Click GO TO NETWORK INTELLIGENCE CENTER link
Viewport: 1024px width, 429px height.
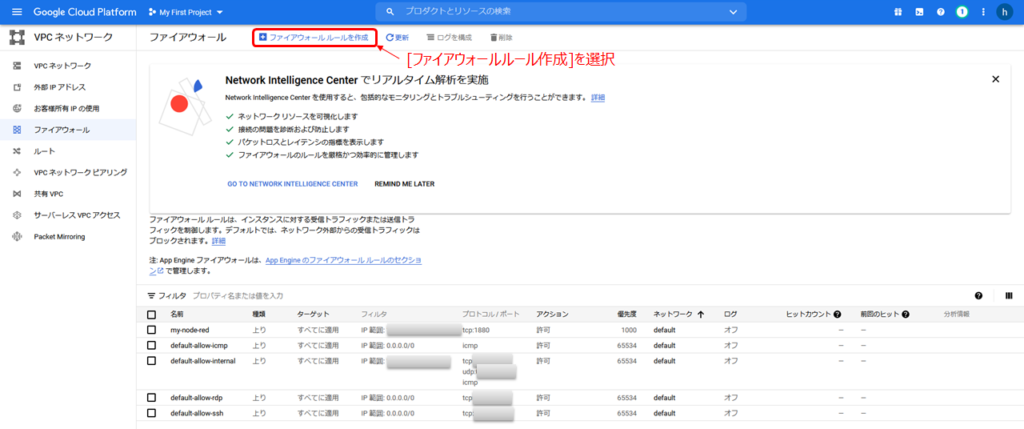[x=292, y=184]
